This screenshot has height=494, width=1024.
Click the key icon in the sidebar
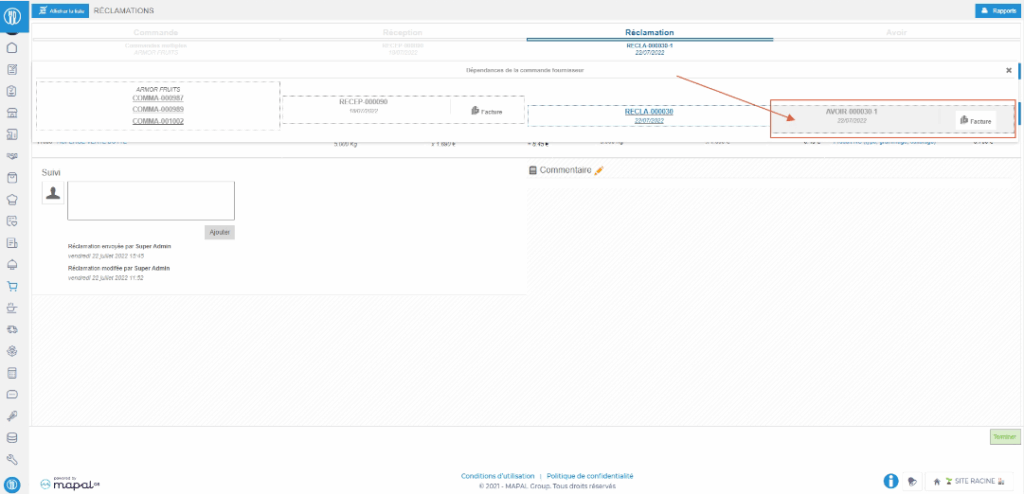tap(13, 415)
